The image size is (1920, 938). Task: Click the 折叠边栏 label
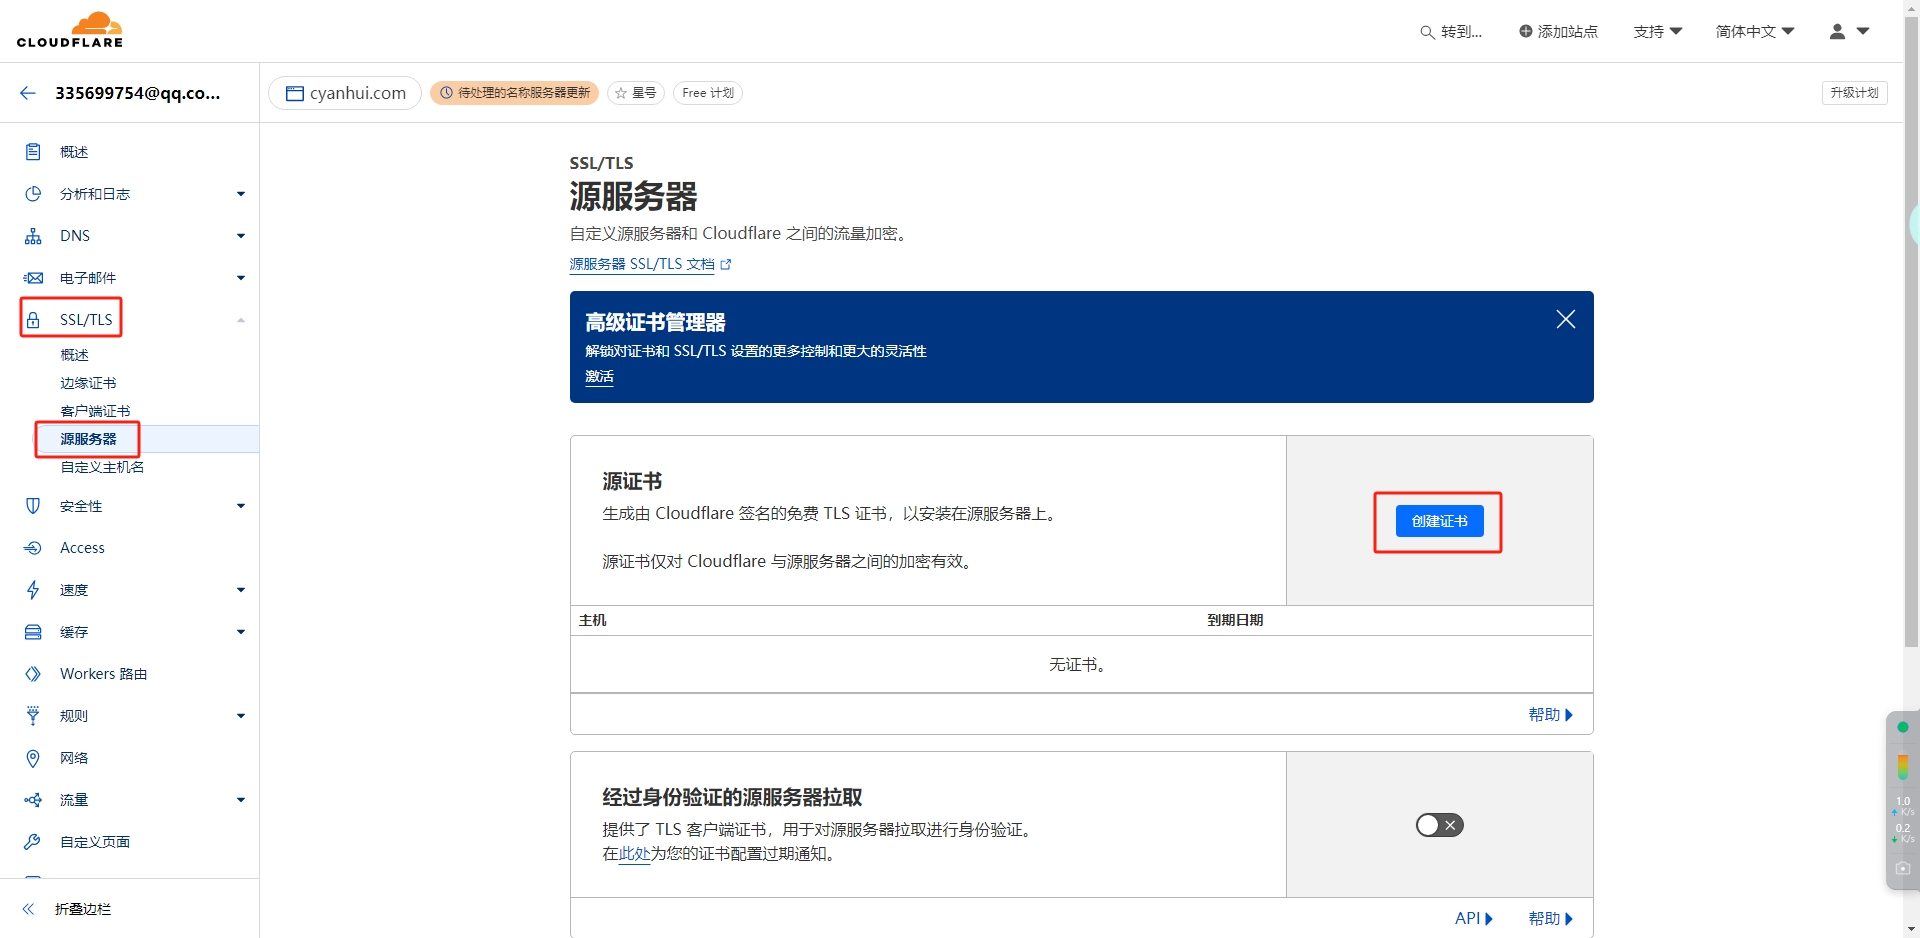tap(83, 909)
